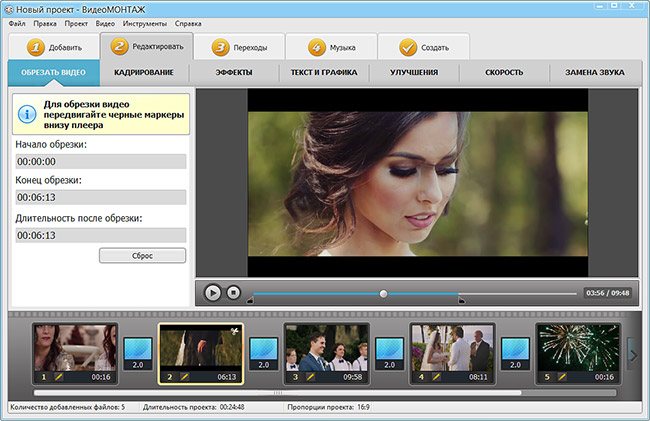Select the fireworks clip thumbnail in timeline
The width and height of the screenshot is (650, 421).
point(577,346)
